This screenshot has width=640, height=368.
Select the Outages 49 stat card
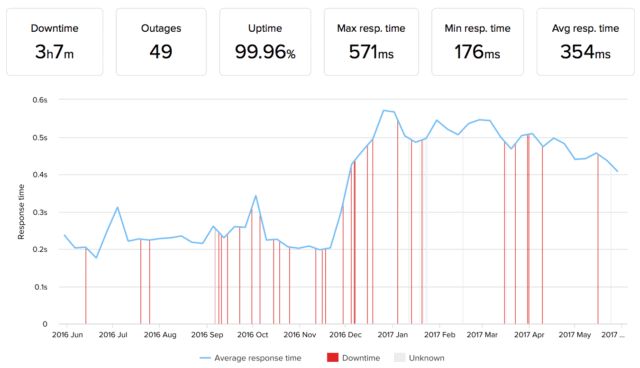pyautogui.click(x=161, y=42)
